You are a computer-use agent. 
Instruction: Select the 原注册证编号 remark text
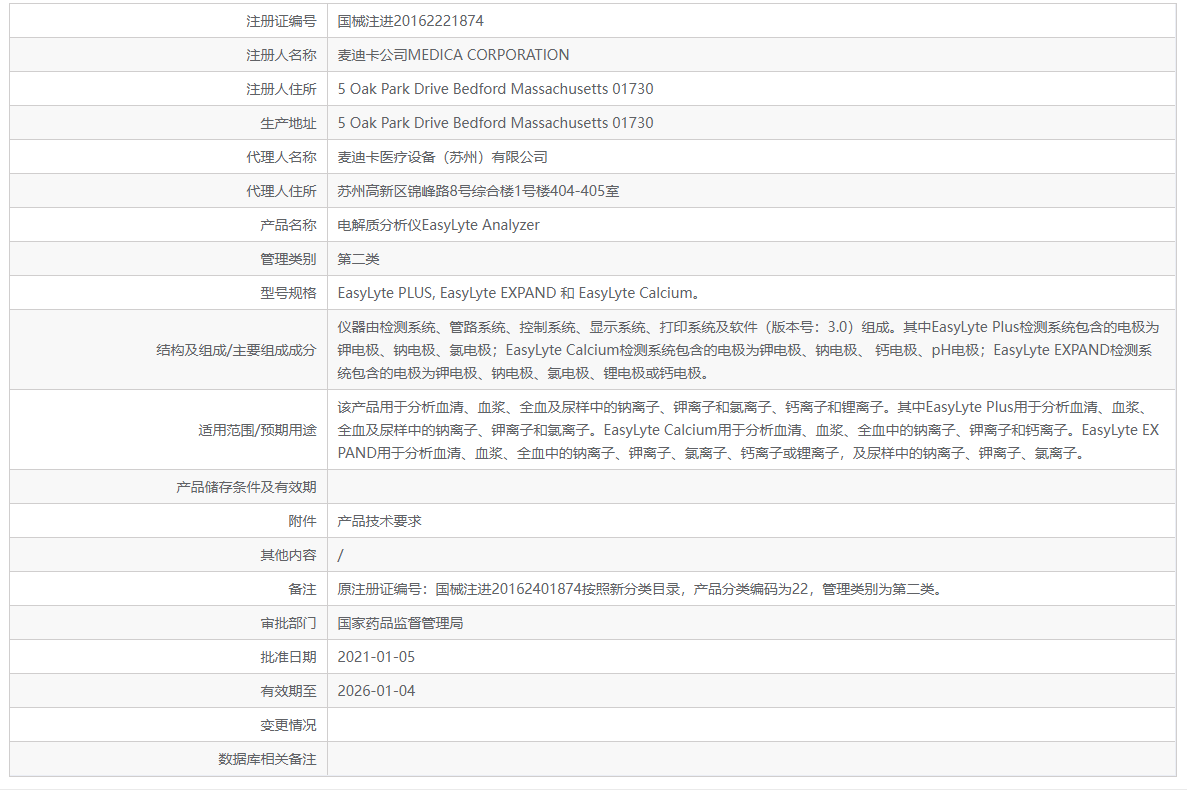pos(641,590)
